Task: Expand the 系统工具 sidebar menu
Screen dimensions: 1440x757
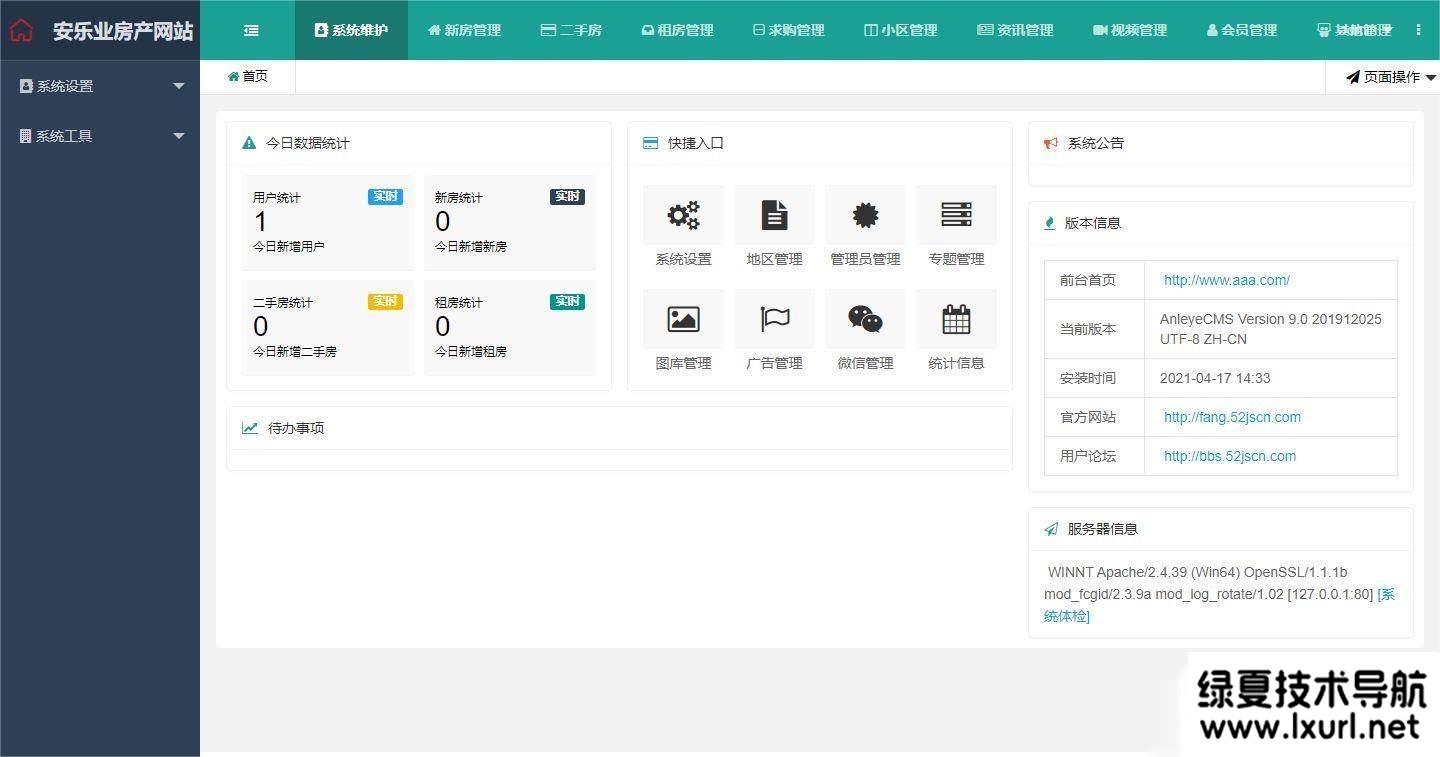Action: [x=100, y=136]
